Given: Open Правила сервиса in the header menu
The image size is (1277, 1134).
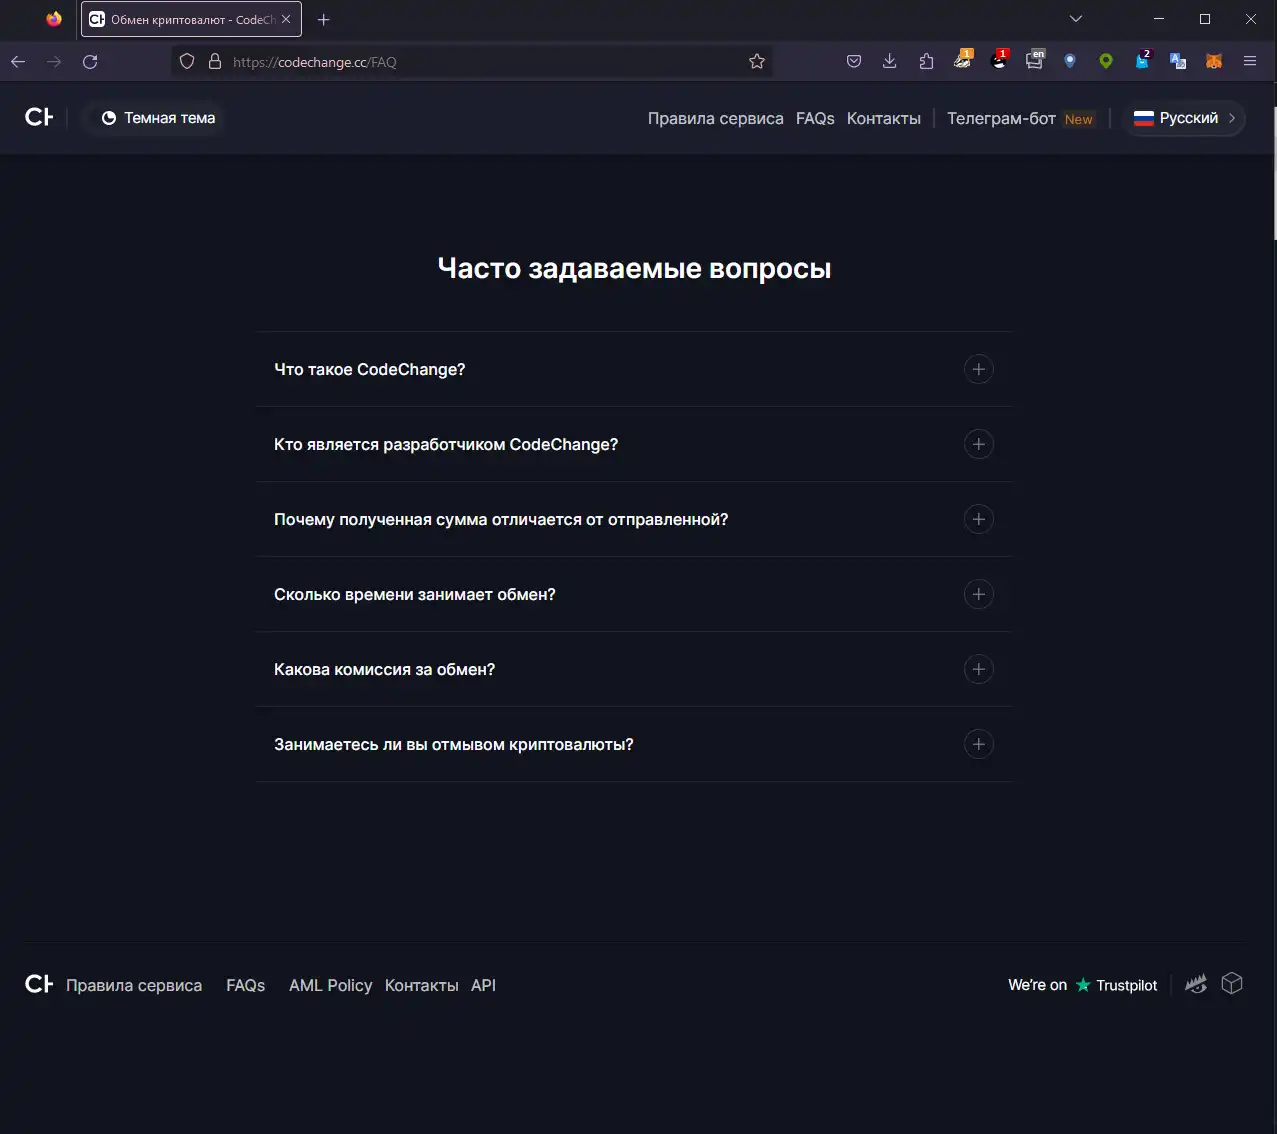Looking at the screenshot, I should (x=716, y=118).
